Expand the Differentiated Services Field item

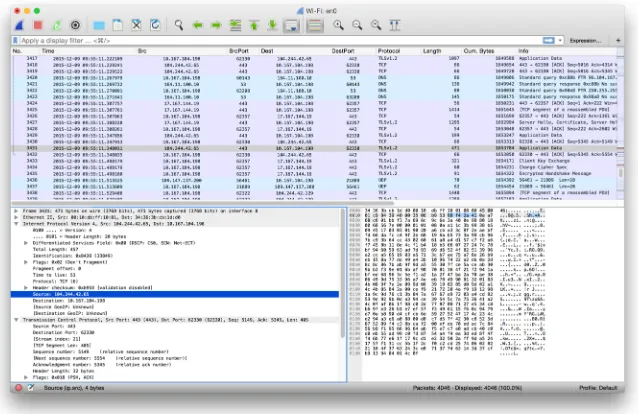26,243
